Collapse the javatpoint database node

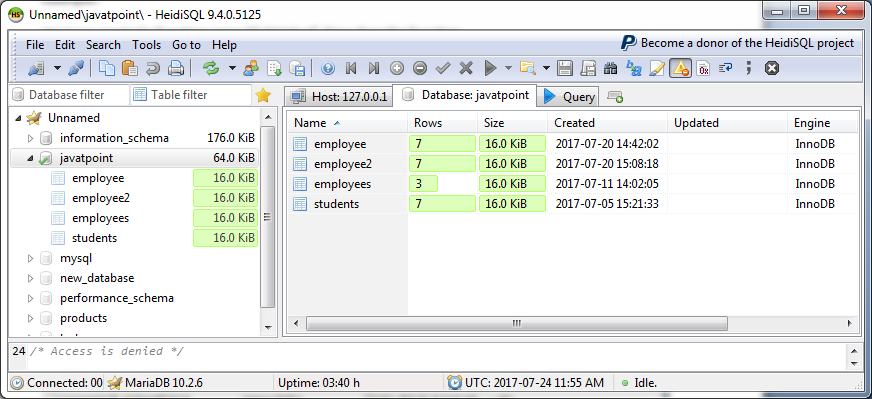pyautogui.click(x=31, y=158)
